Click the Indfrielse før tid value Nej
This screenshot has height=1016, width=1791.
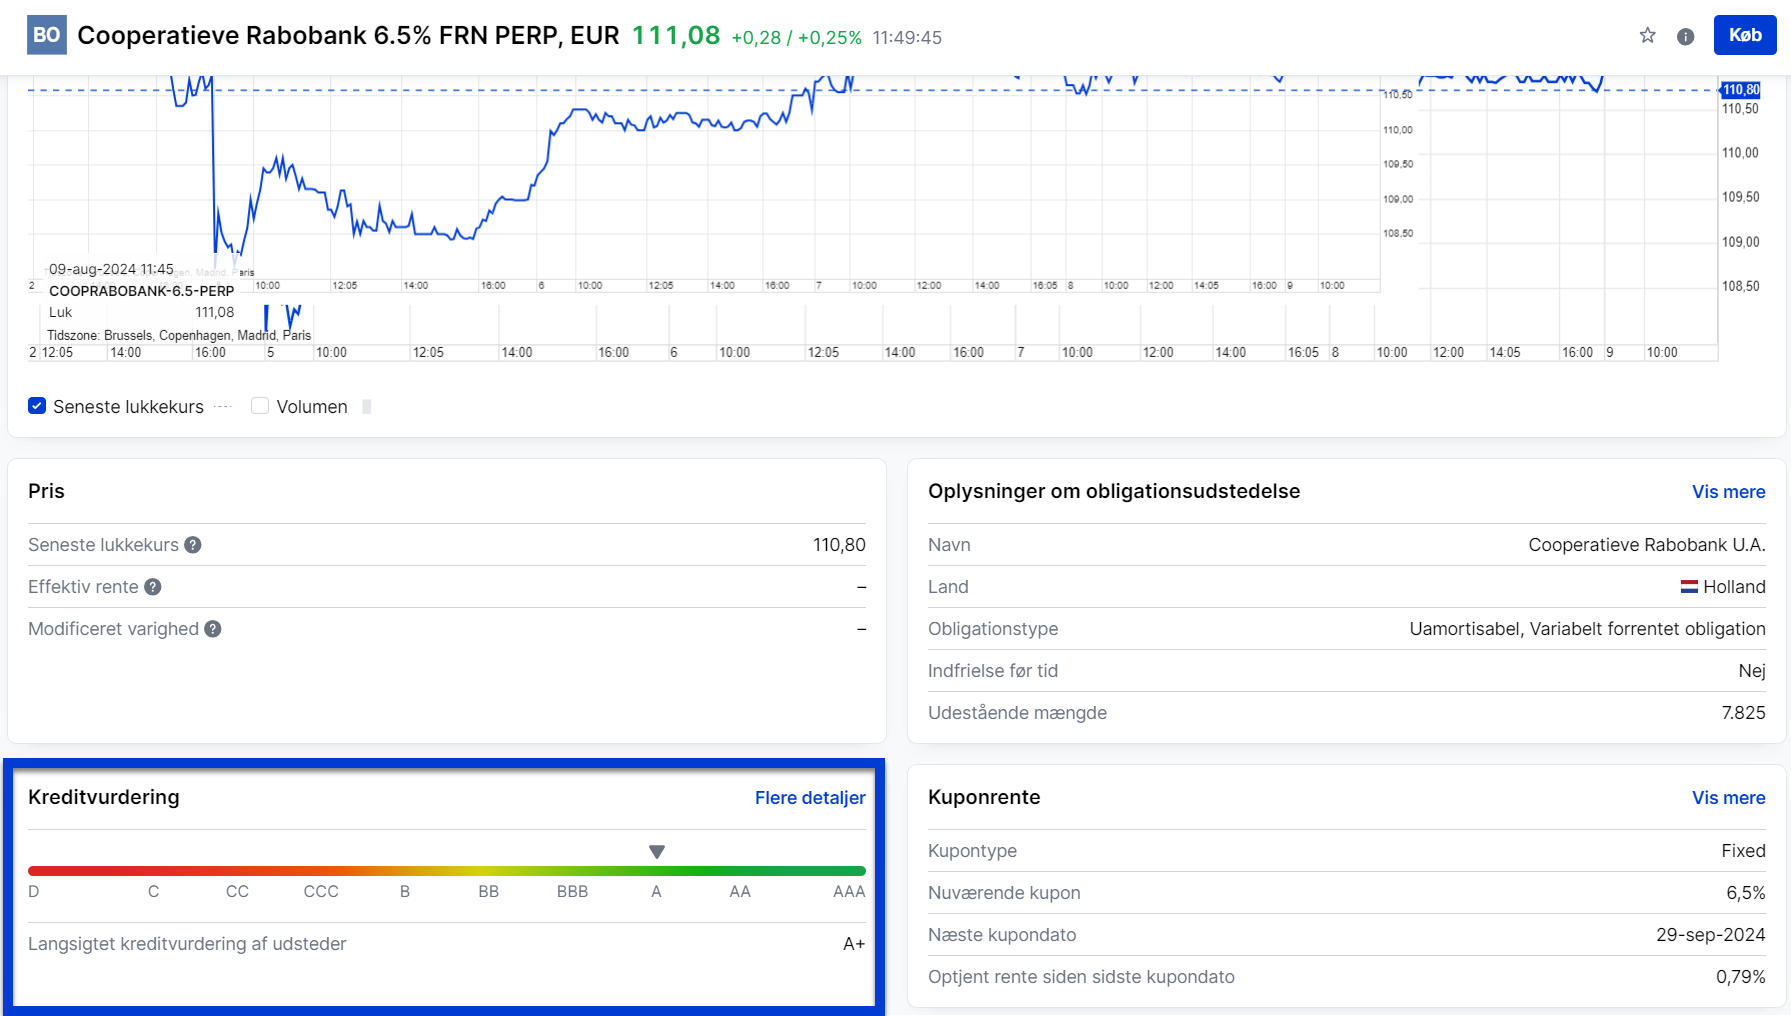1751,671
